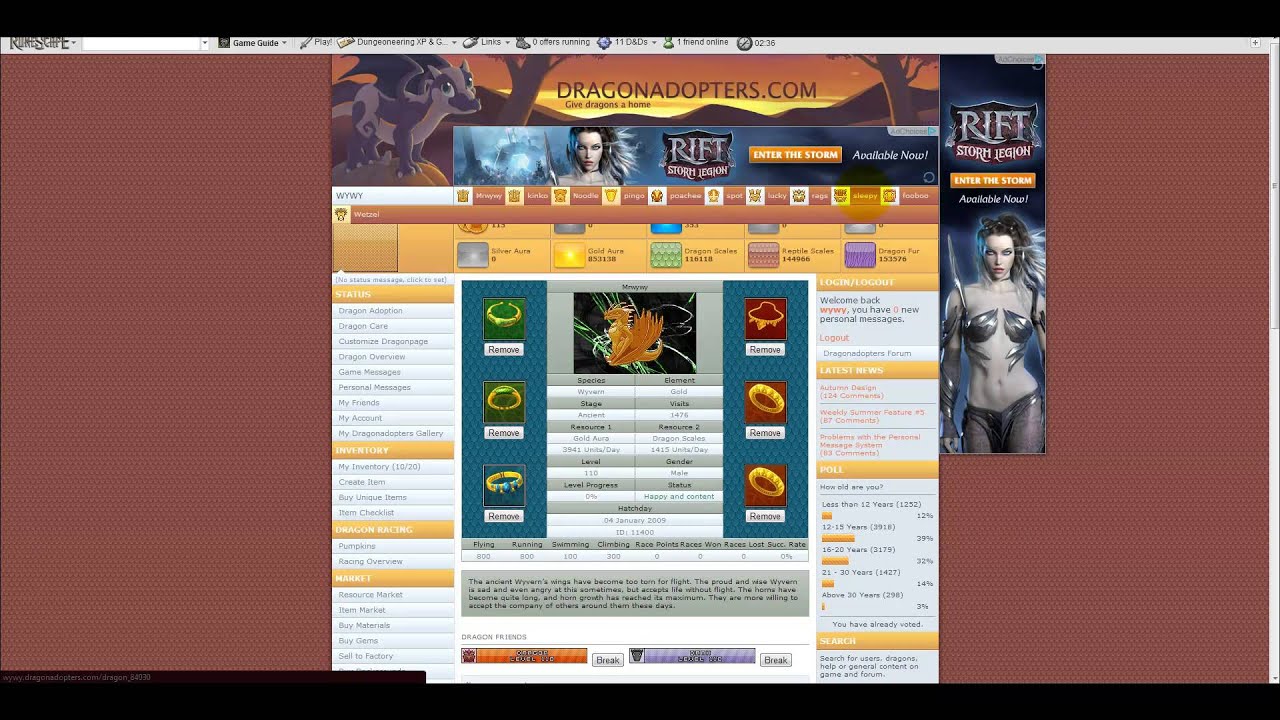Screen dimensions: 1280x720
Task: Click the purple dragon friend banner
Action: [692, 656]
